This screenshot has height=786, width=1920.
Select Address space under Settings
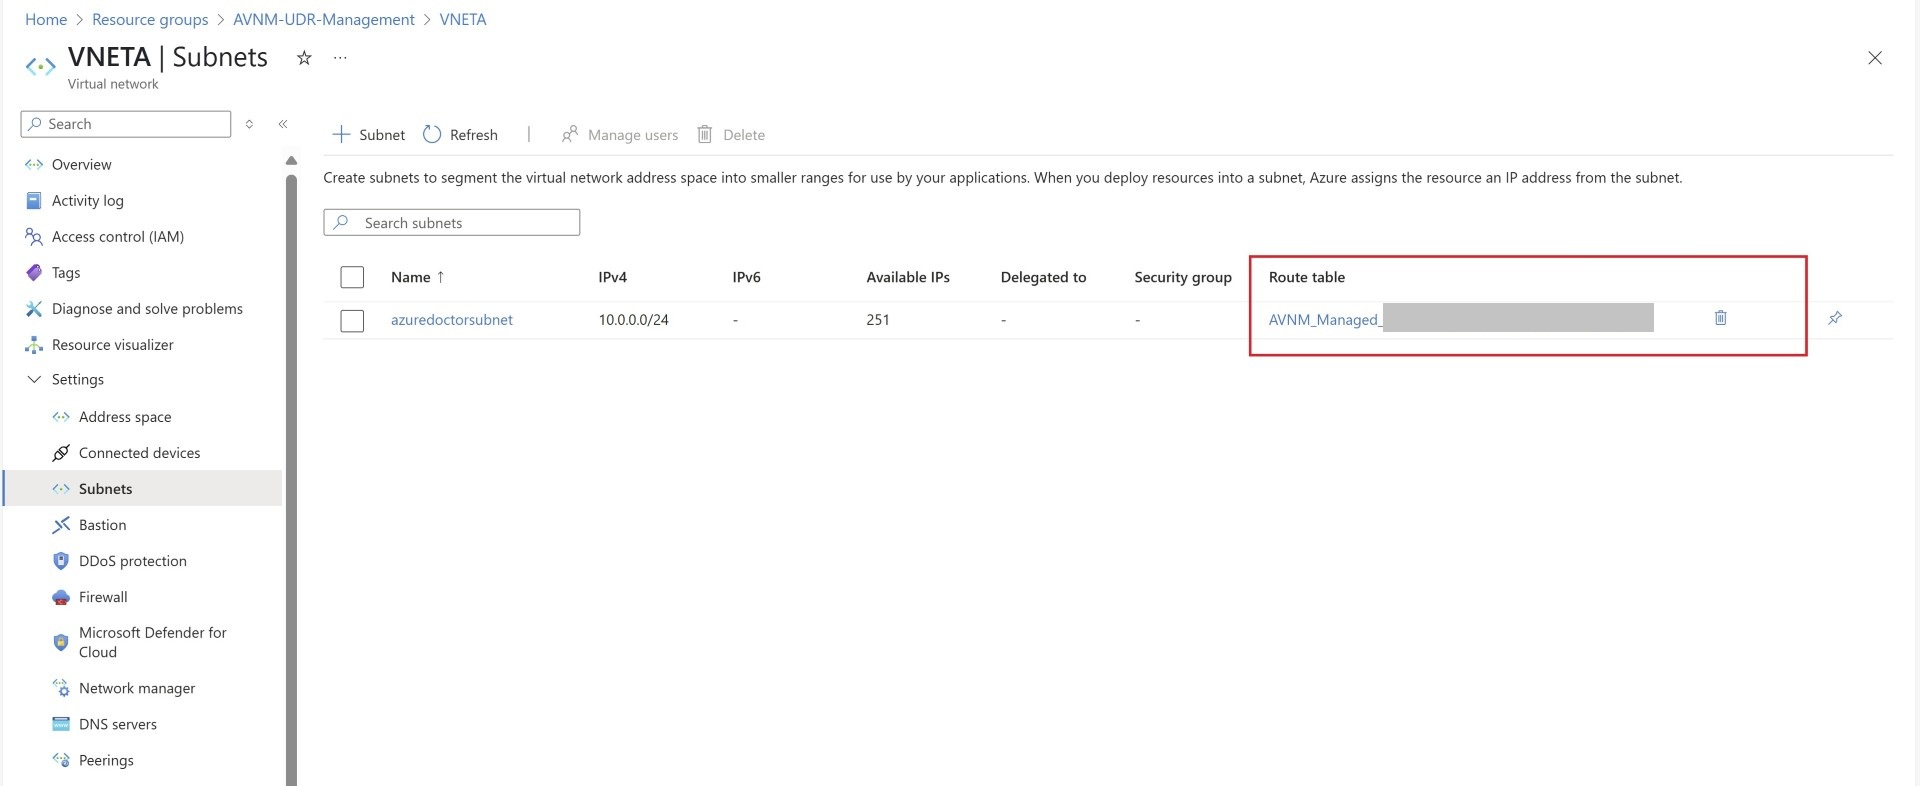pos(125,417)
